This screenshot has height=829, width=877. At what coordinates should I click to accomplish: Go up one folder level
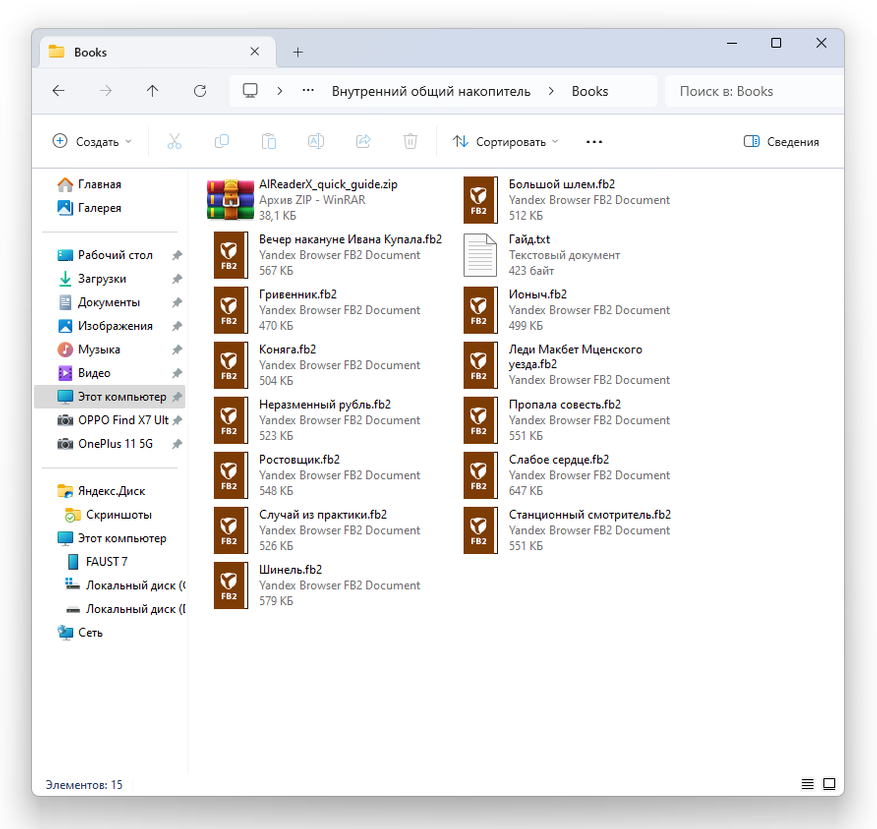click(x=152, y=91)
